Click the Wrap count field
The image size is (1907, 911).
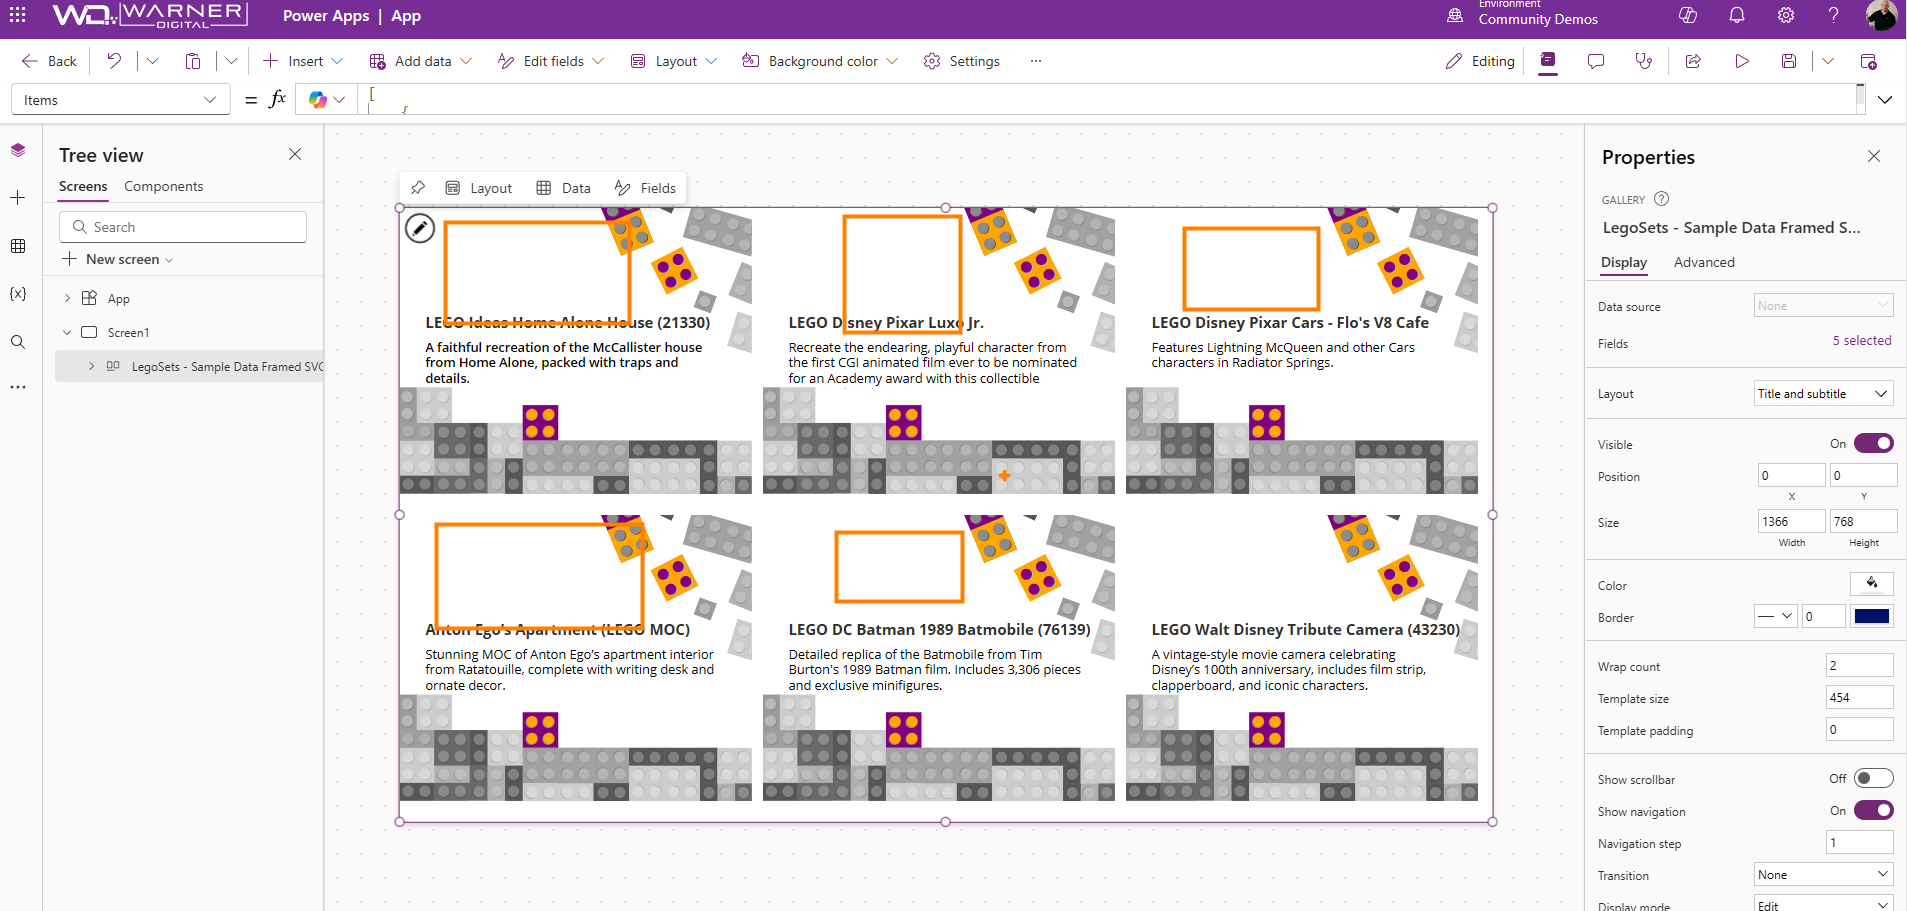pyautogui.click(x=1860, y=665)
